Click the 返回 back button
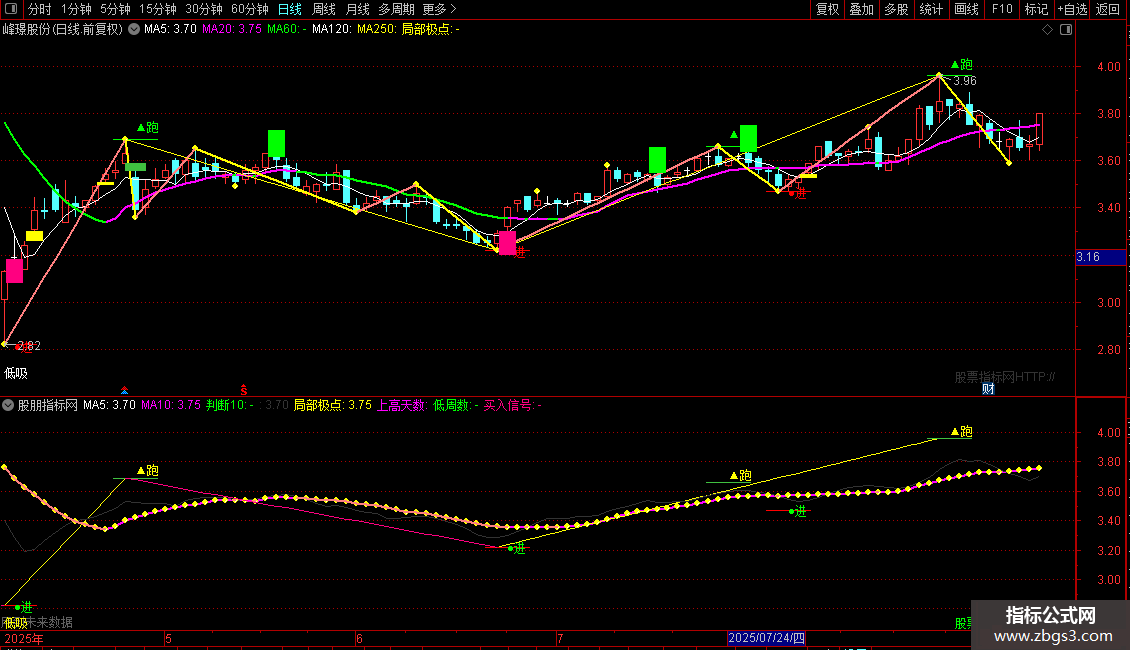Image resolution: width=1130 pixels, height=650 pixels. (x=1108, y=9)
